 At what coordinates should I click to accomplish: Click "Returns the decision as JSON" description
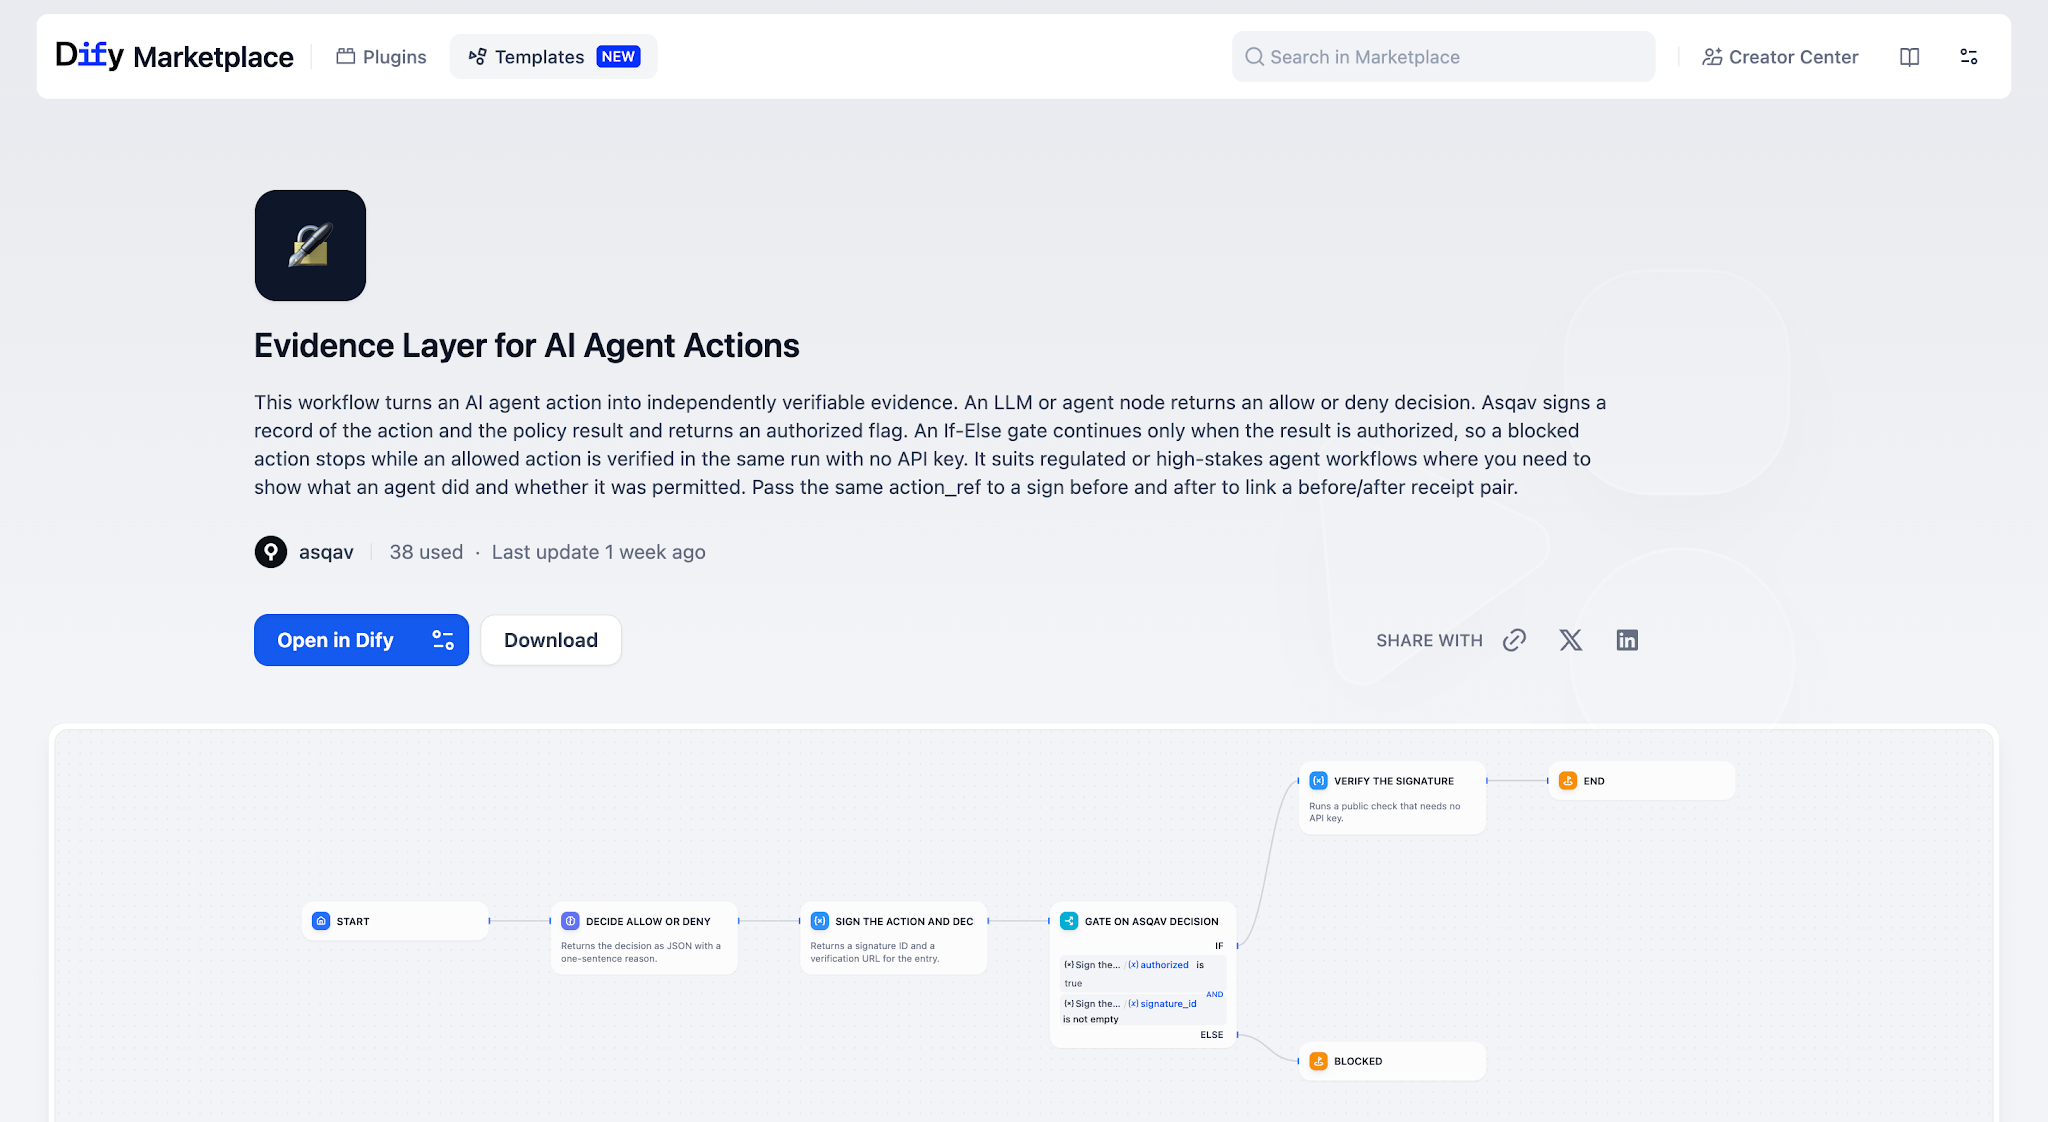(x=641, y=952)
